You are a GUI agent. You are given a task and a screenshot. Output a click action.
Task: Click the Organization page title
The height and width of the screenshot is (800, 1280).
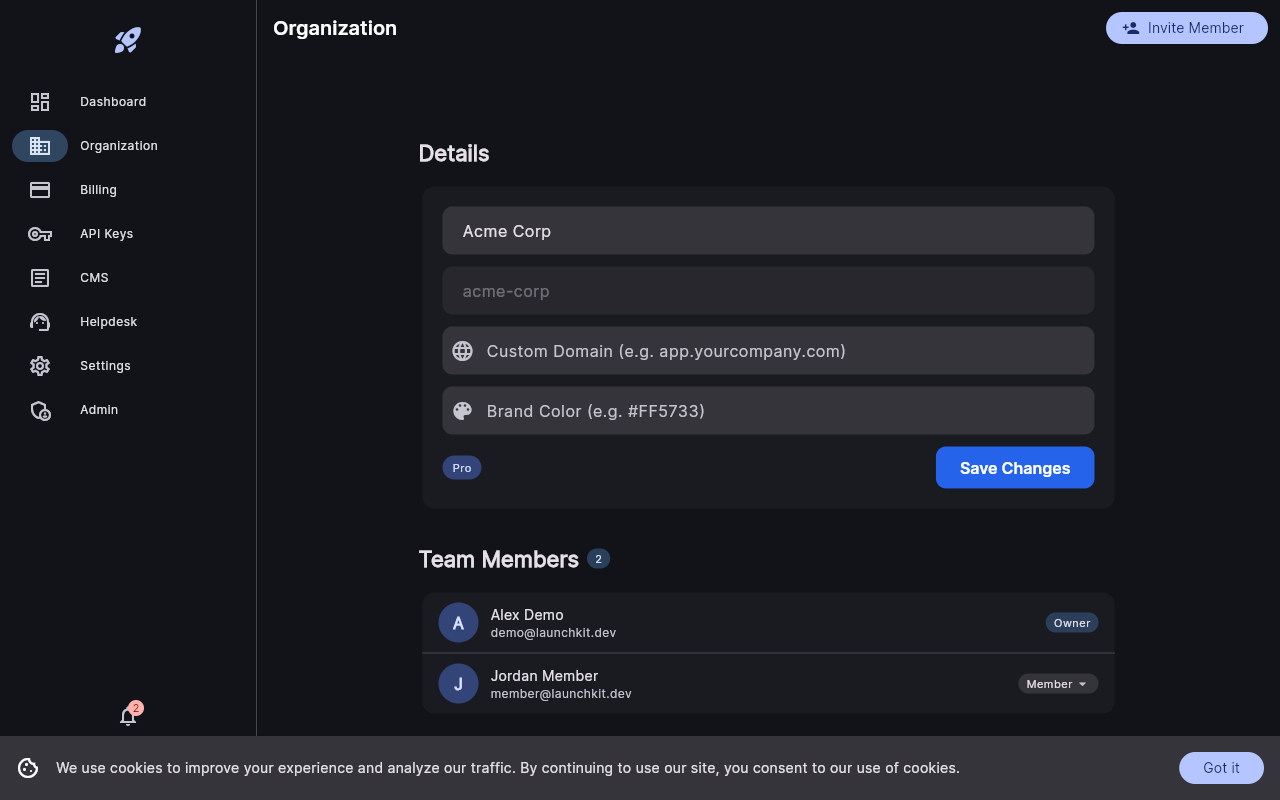335,28
